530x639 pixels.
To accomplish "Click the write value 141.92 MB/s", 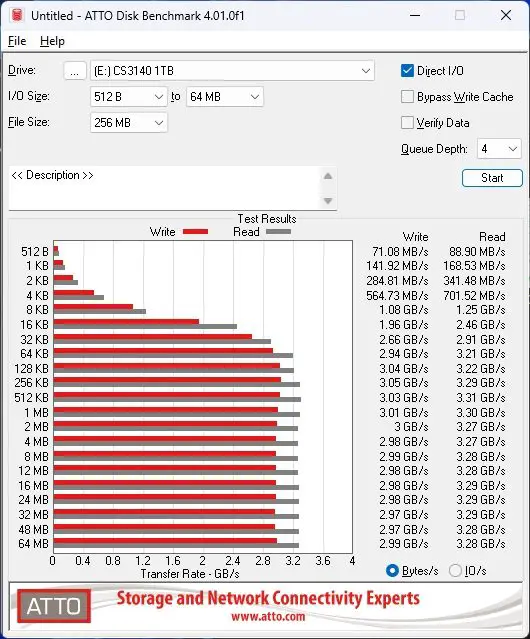I will [397, 266].
